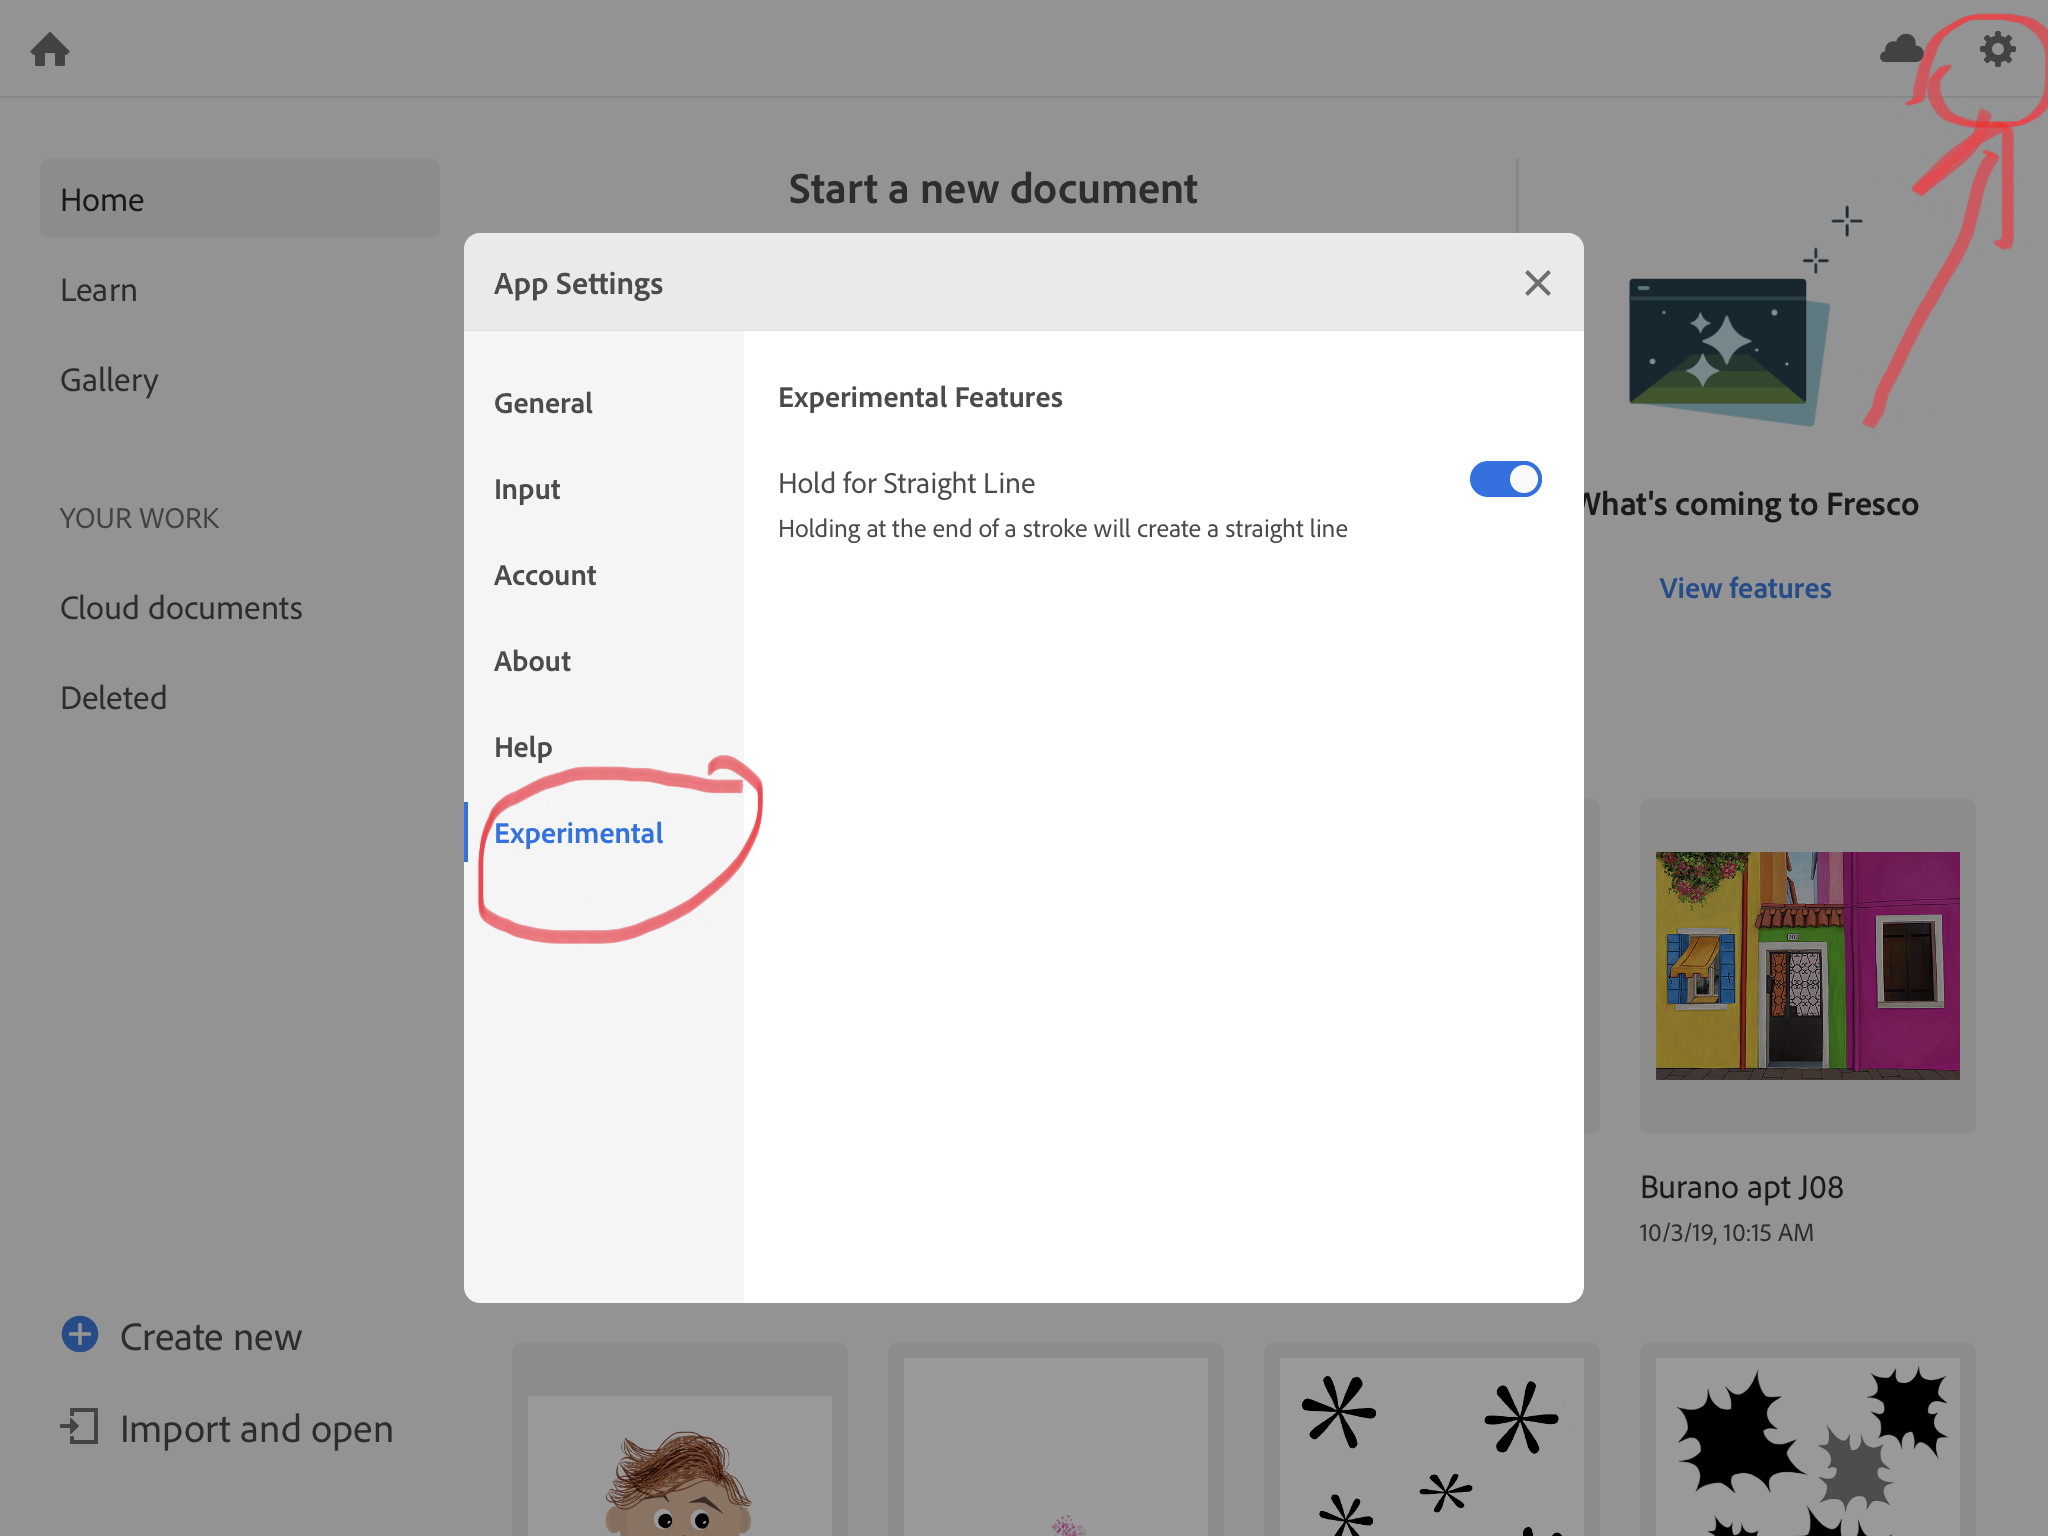
Task: Show Deleted documents
Action: [x=113, y=698]
